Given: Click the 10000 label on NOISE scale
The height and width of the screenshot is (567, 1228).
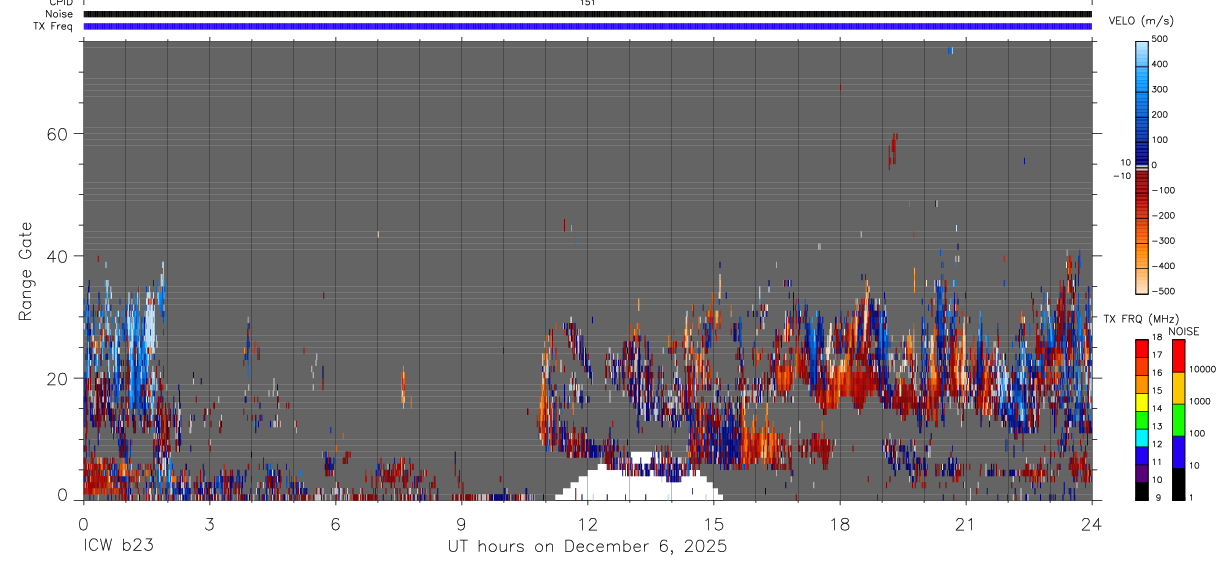Looking at the screenshot, I should pos(1201,369).
